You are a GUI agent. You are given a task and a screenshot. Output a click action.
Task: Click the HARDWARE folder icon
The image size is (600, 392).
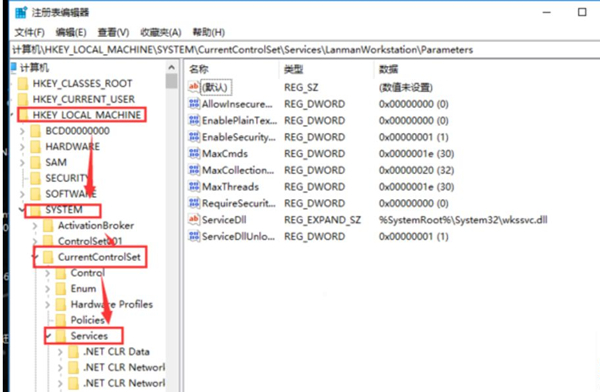coord(36,147)
